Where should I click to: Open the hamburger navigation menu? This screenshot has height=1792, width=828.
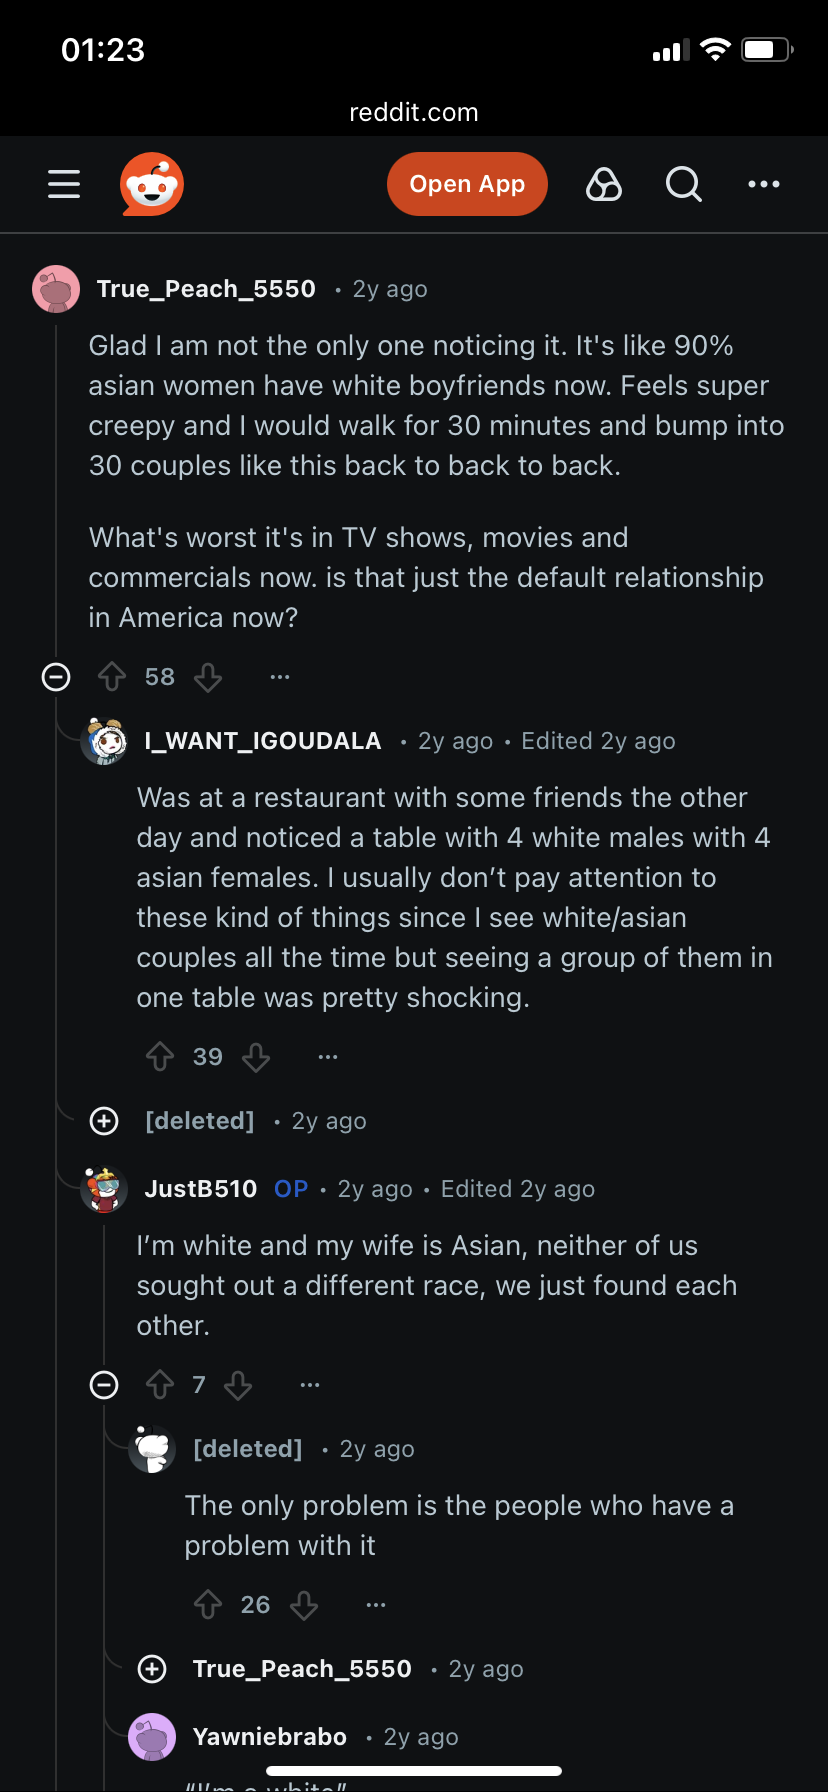(x=64, y=184)
